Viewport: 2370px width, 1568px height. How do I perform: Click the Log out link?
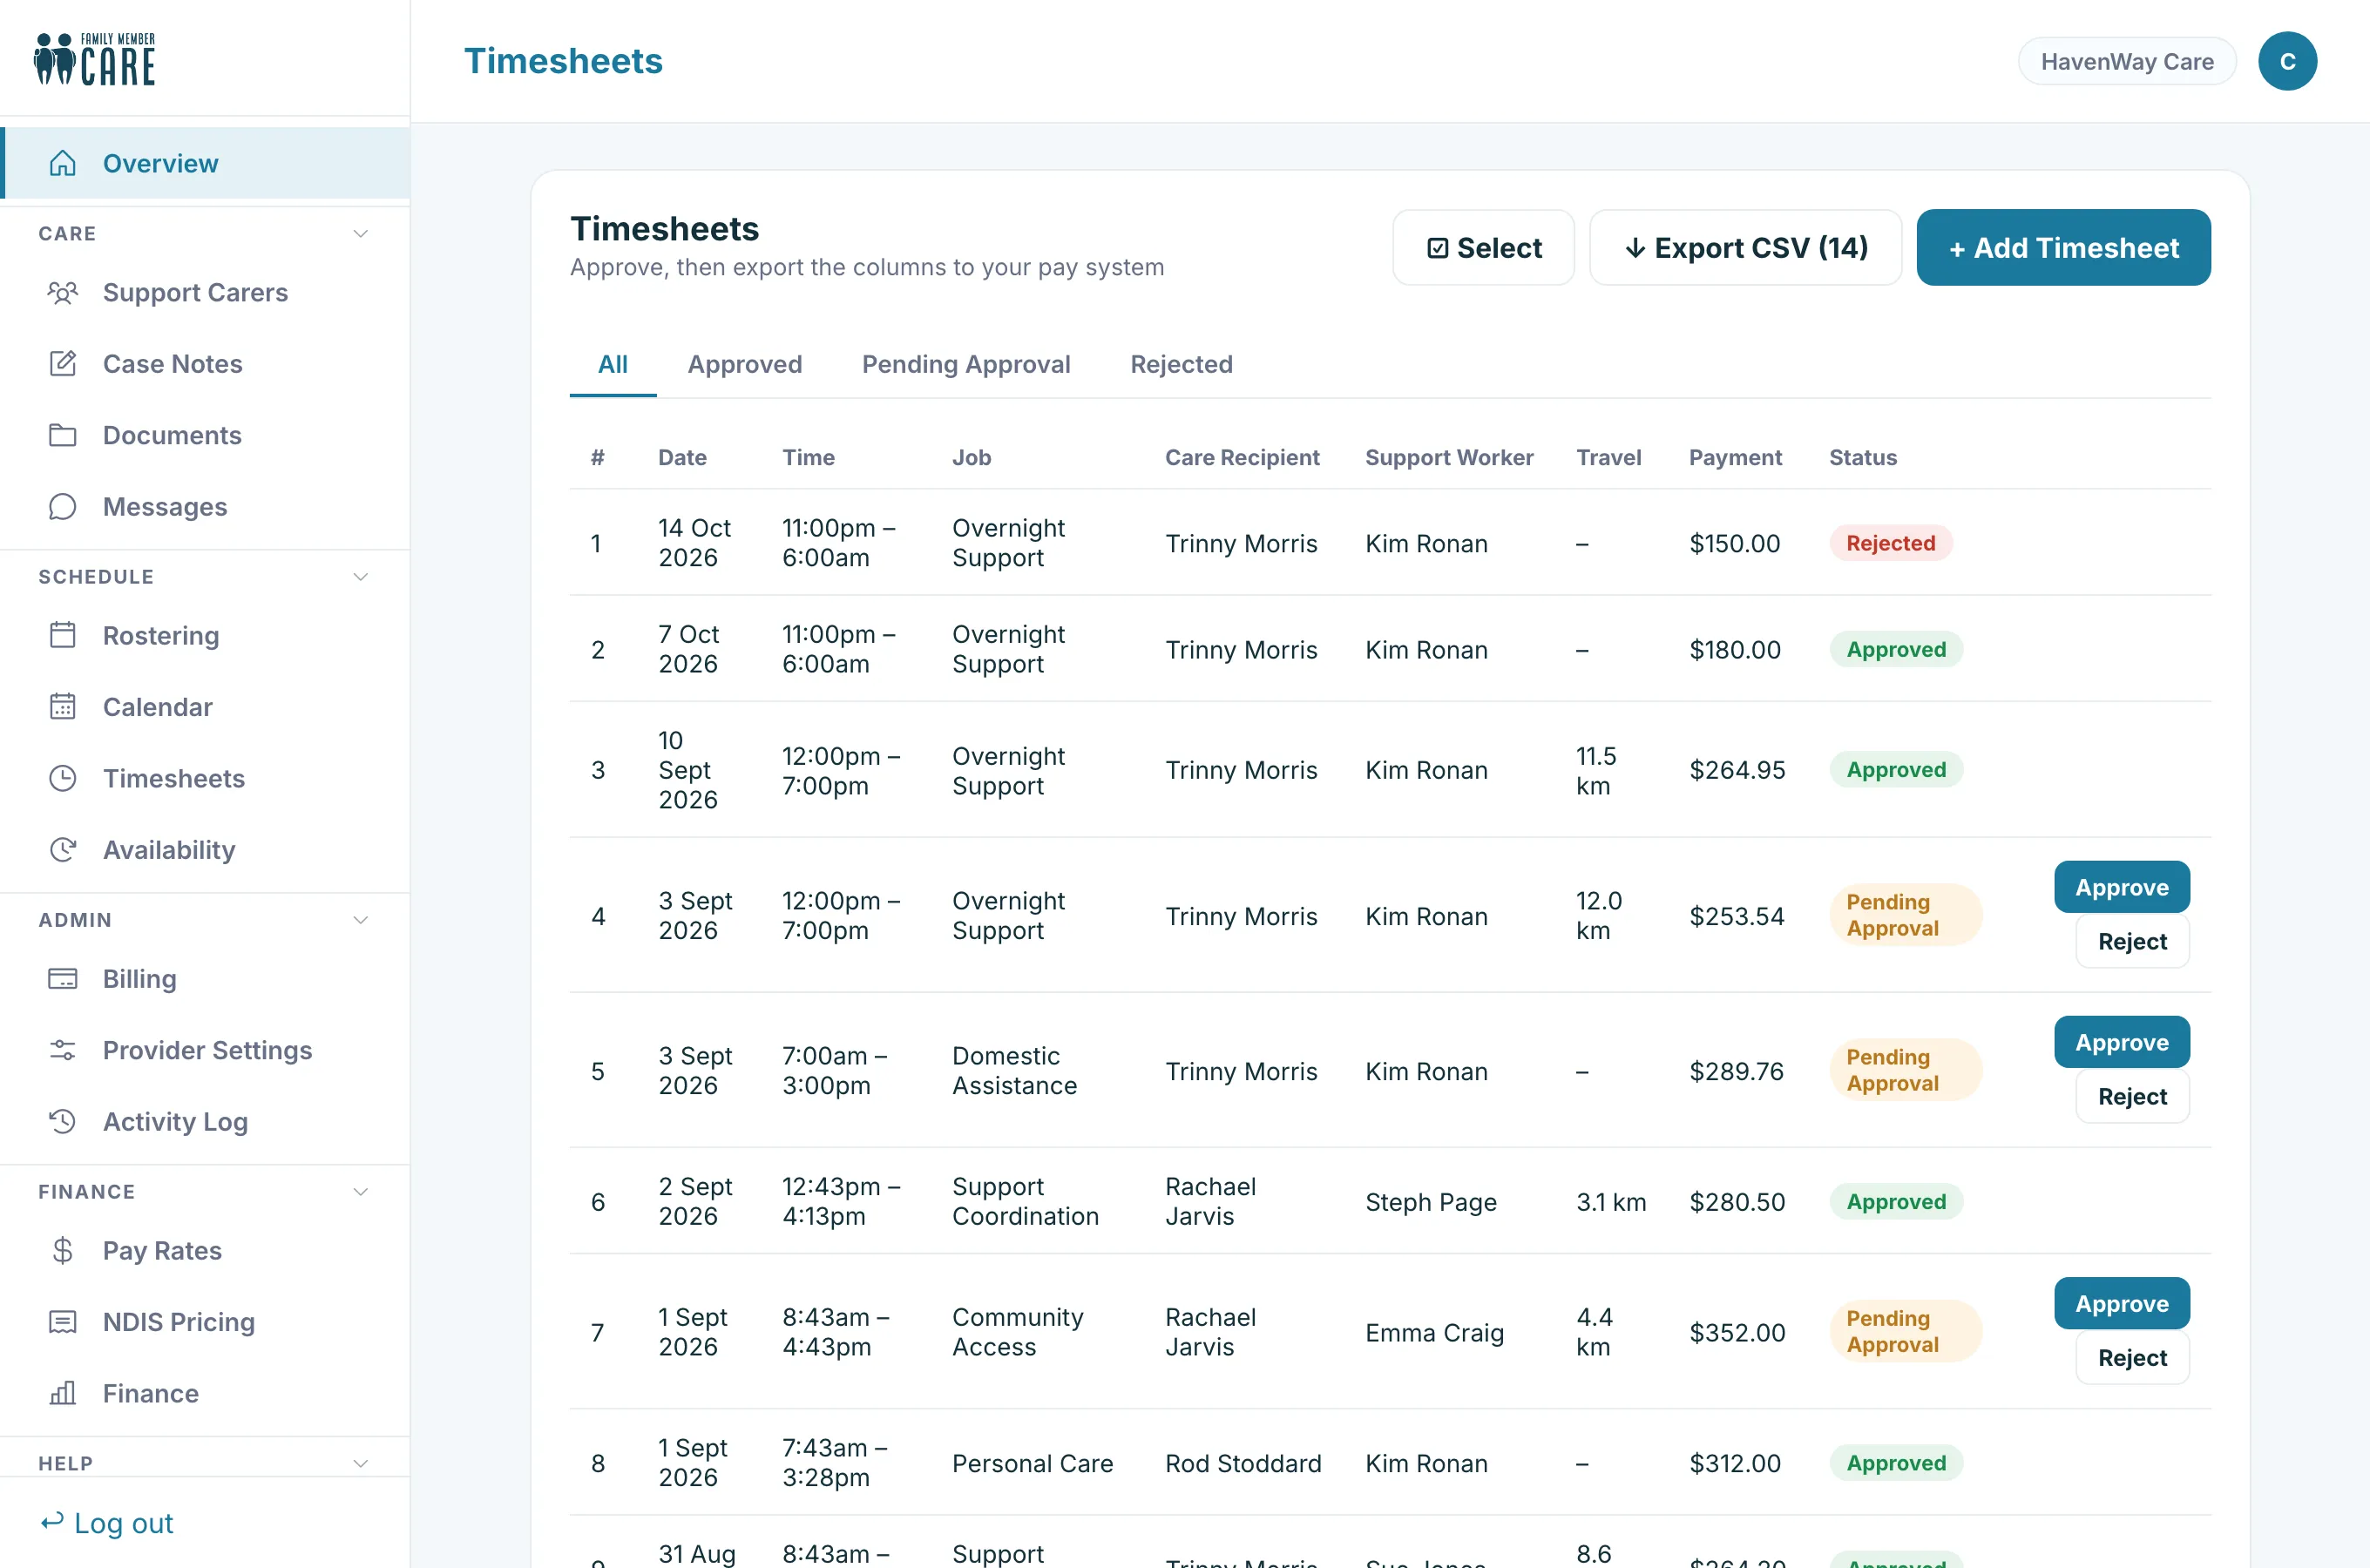pyautogui.click(x=107, y=1522)
